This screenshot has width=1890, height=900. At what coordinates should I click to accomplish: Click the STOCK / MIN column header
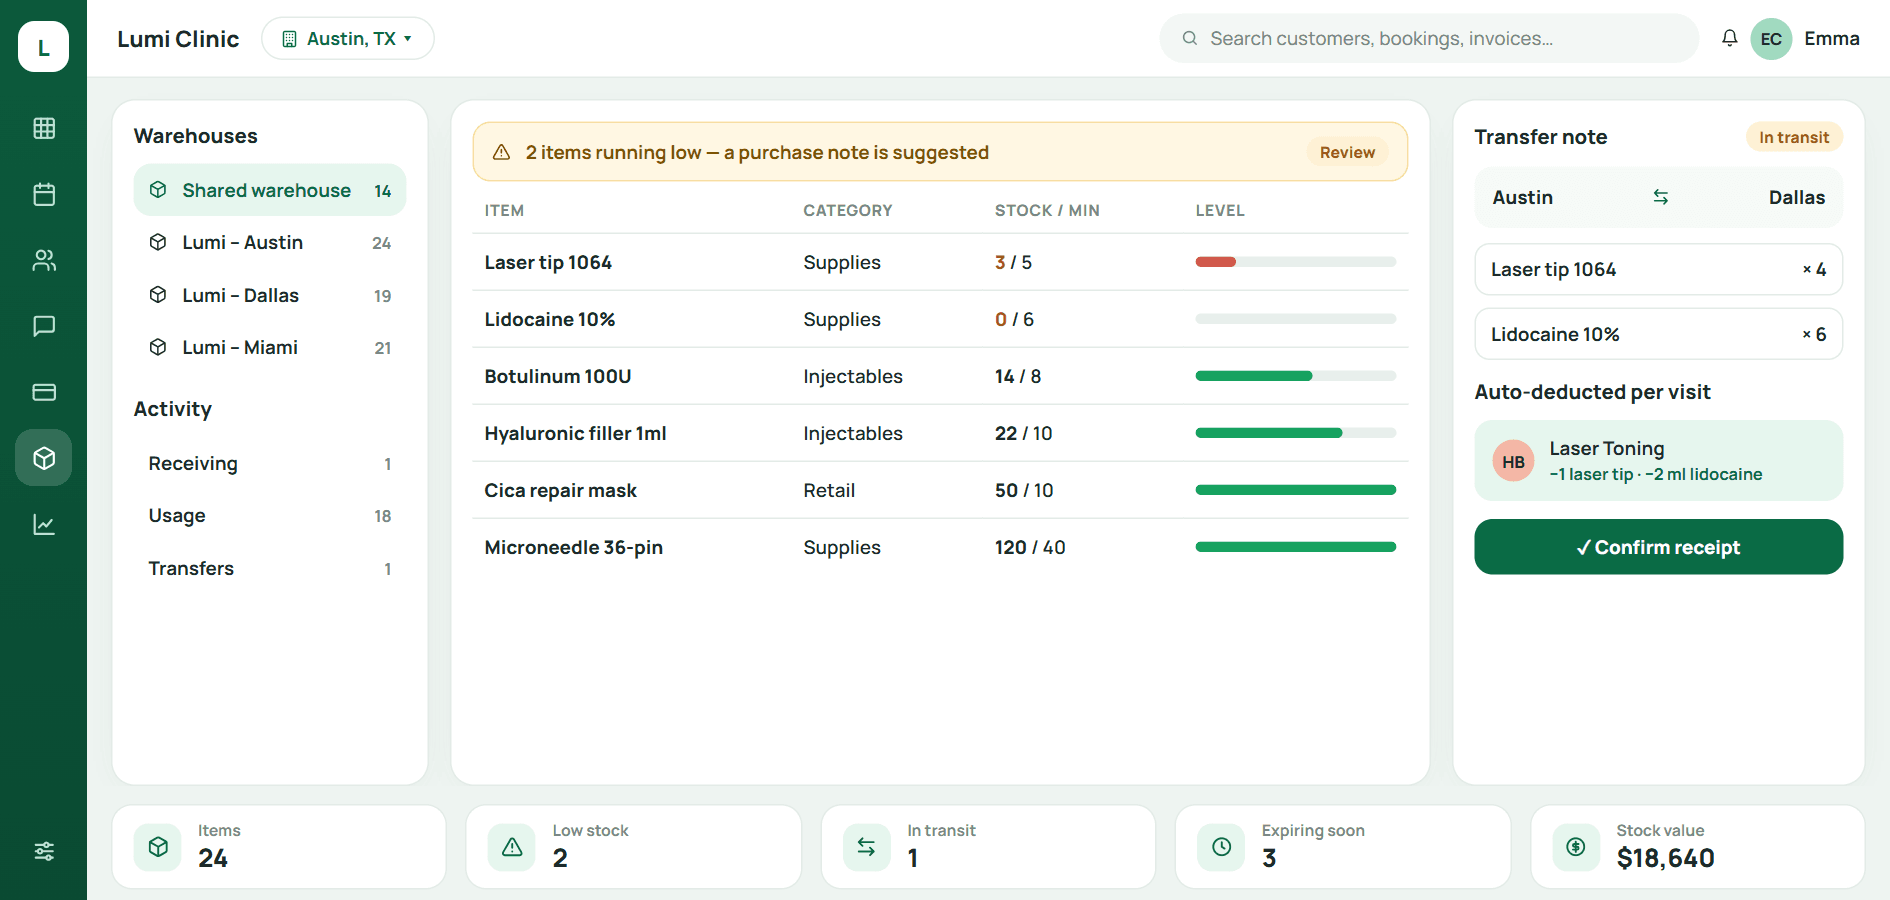click(1047, 210)
